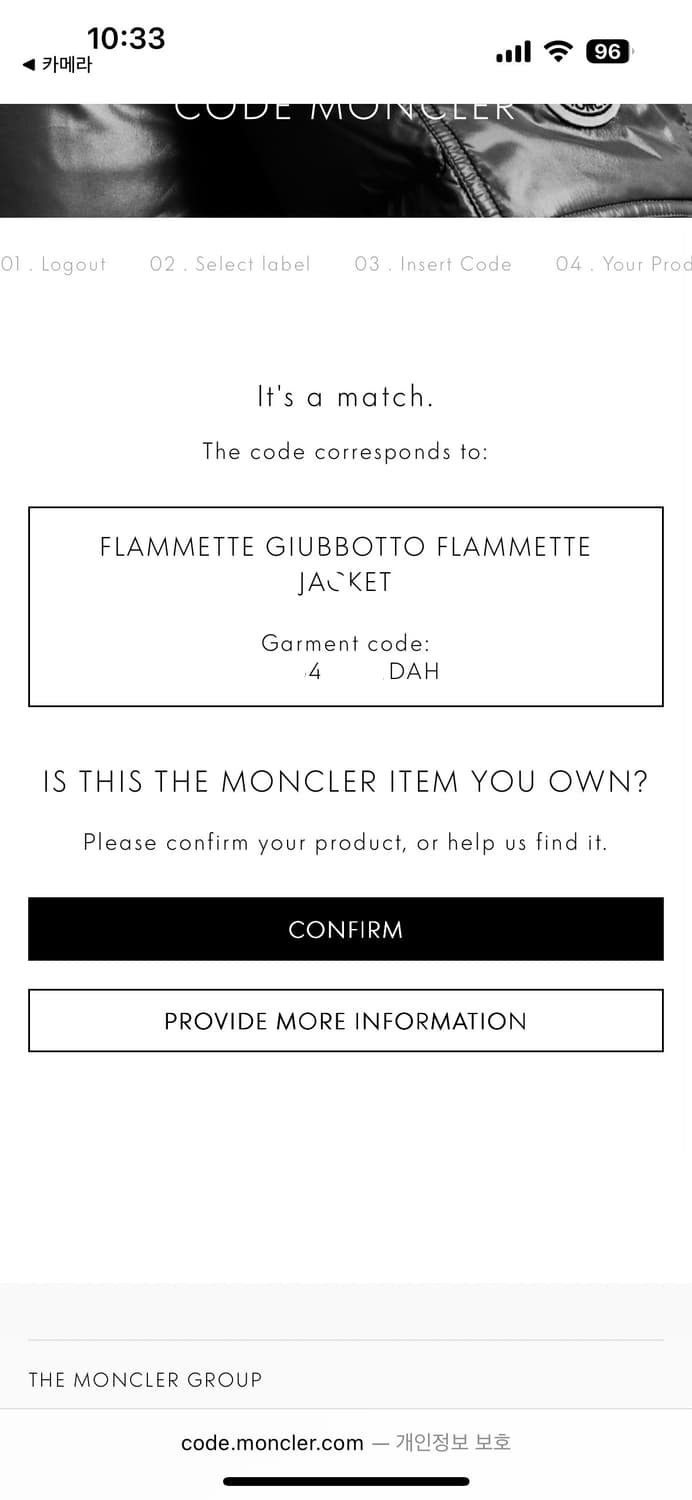
Task: Tap the 10:33 clock in status bar
Action: 126,38
